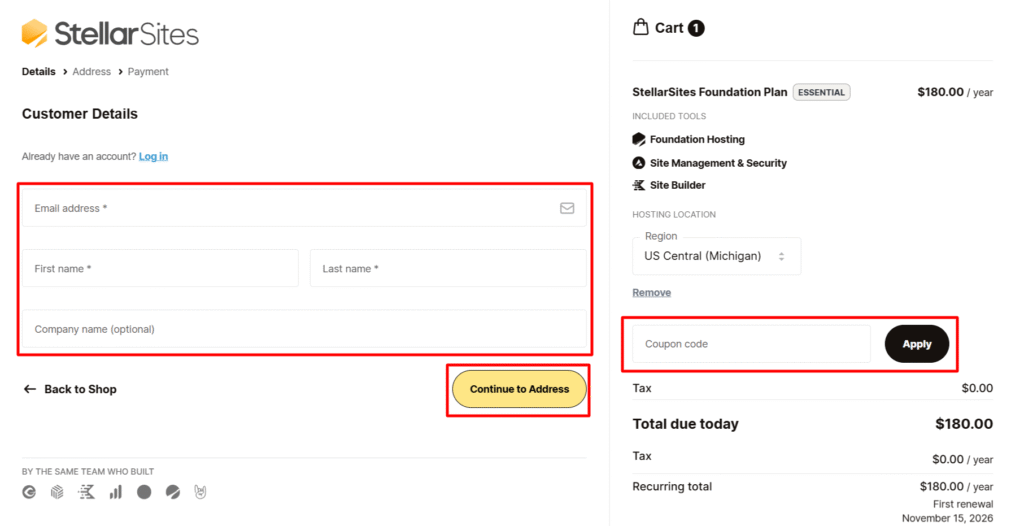Image resolution: width=1024 pixels, height=526 pixels.
Task: Go to the Payment breadcrumb step
Action: (x=148, y=72)
